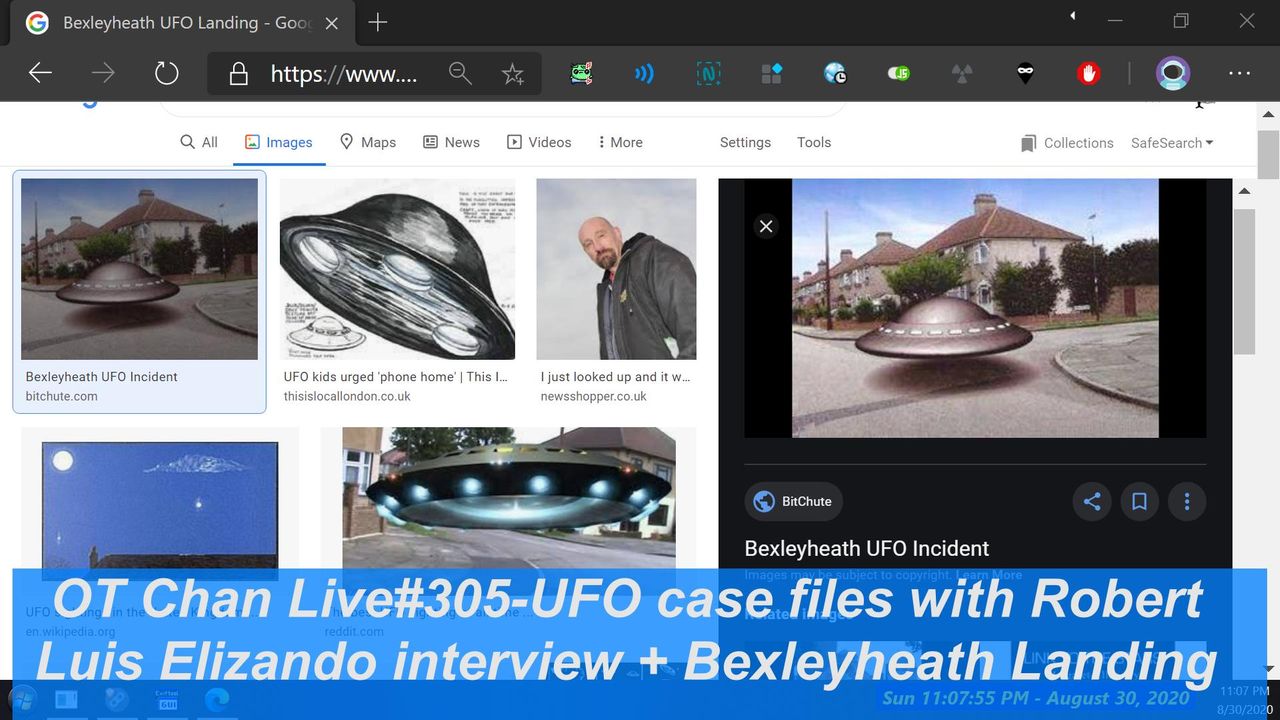Save image with bookmark icon
Screen dimensions: 1280x720
(x=1139, y=502)
